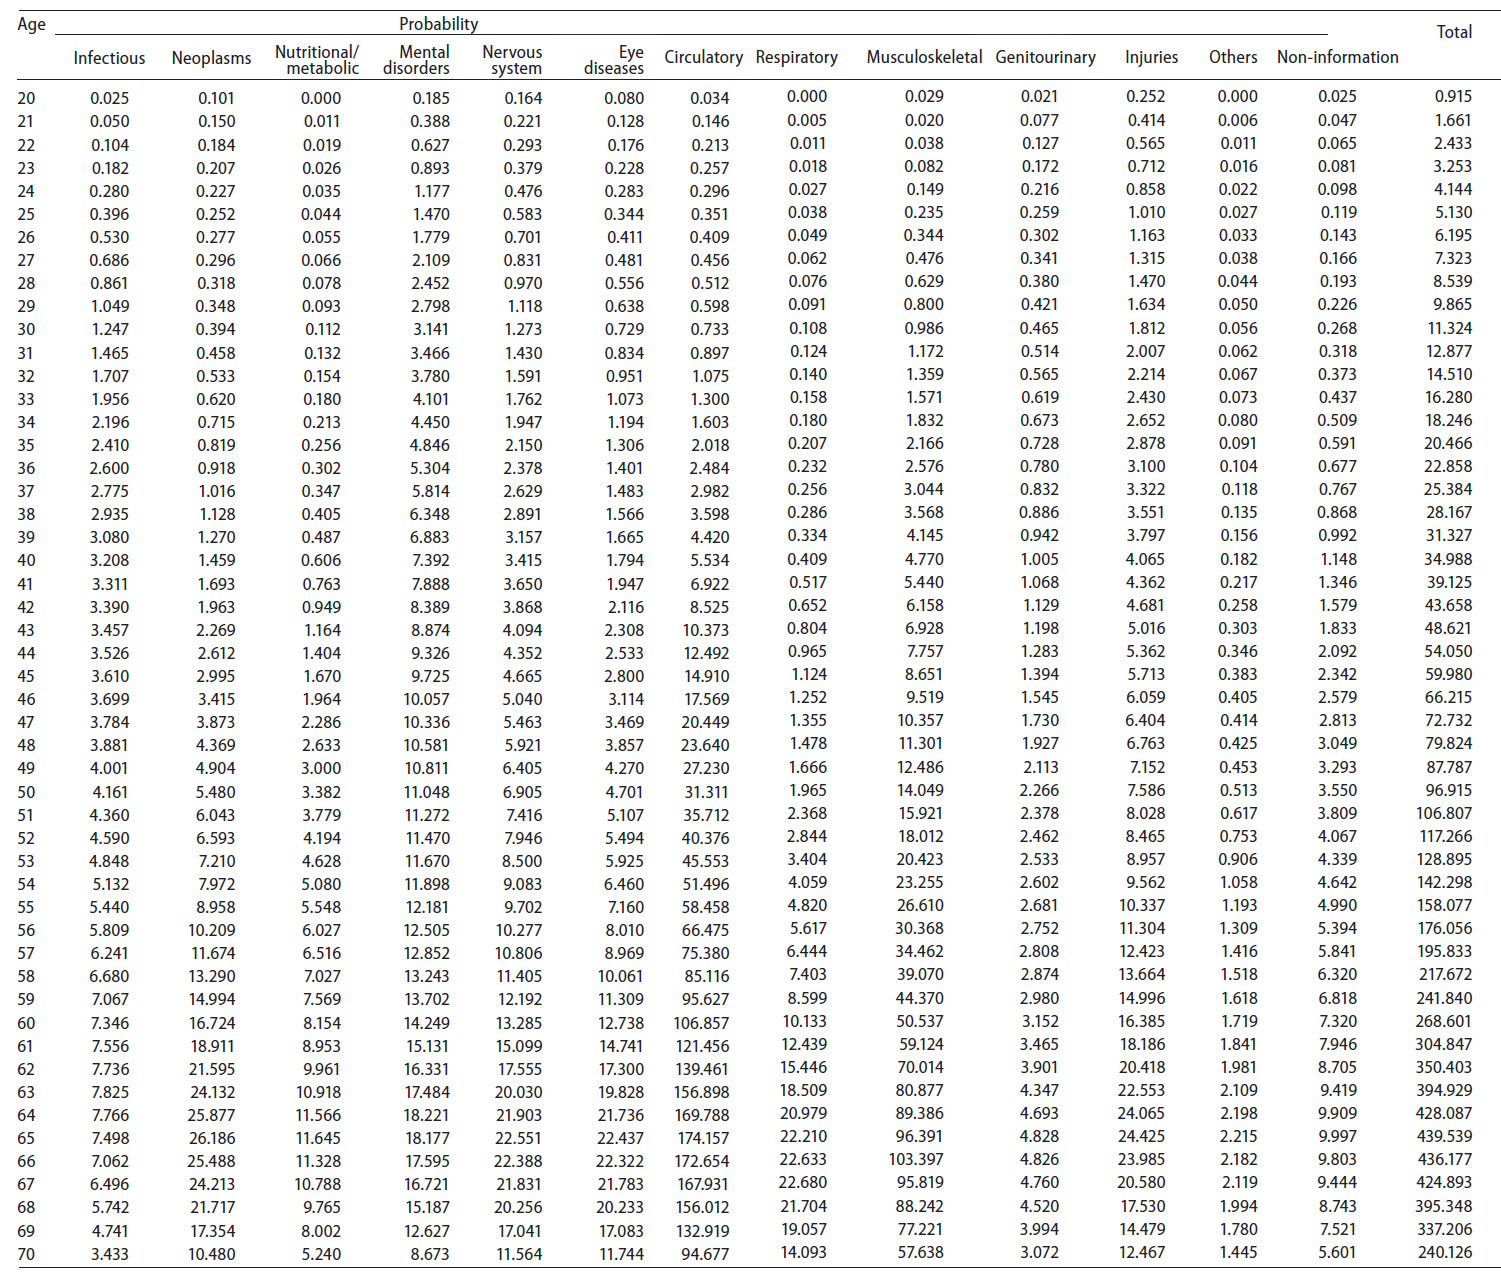
Task: Select the Circulatory column header
Action: tap(703, 57)
